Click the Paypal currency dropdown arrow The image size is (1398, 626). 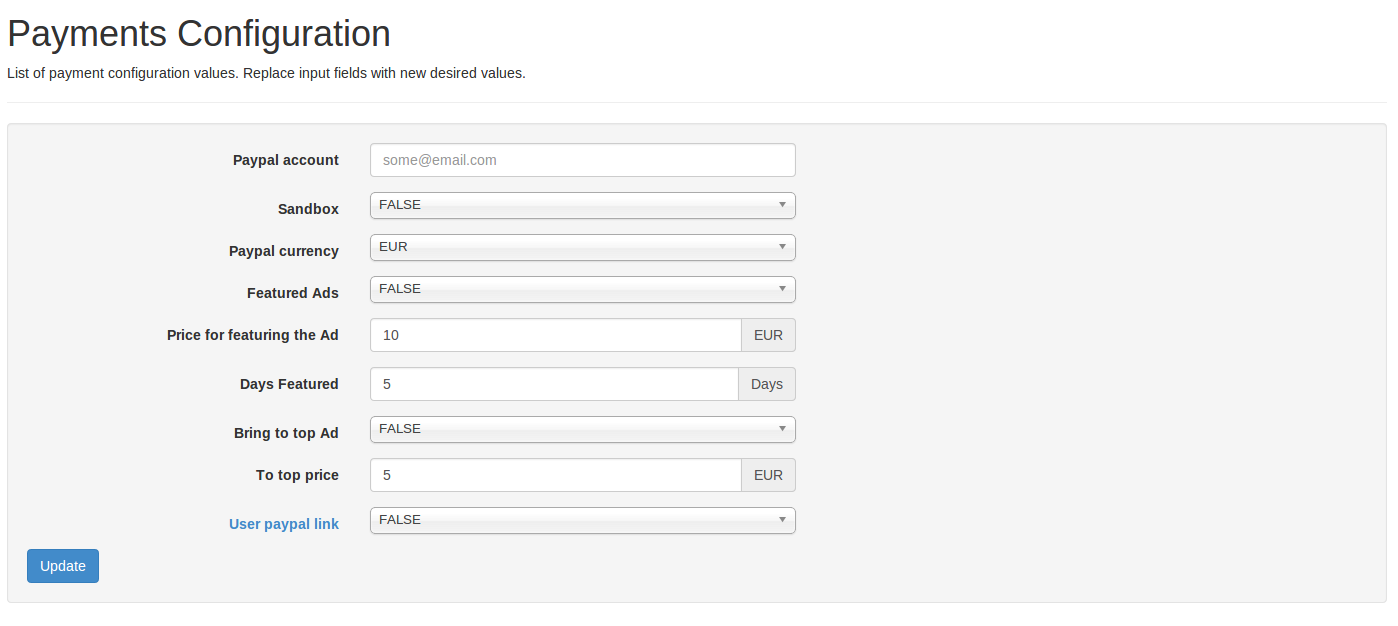[782, 247]
